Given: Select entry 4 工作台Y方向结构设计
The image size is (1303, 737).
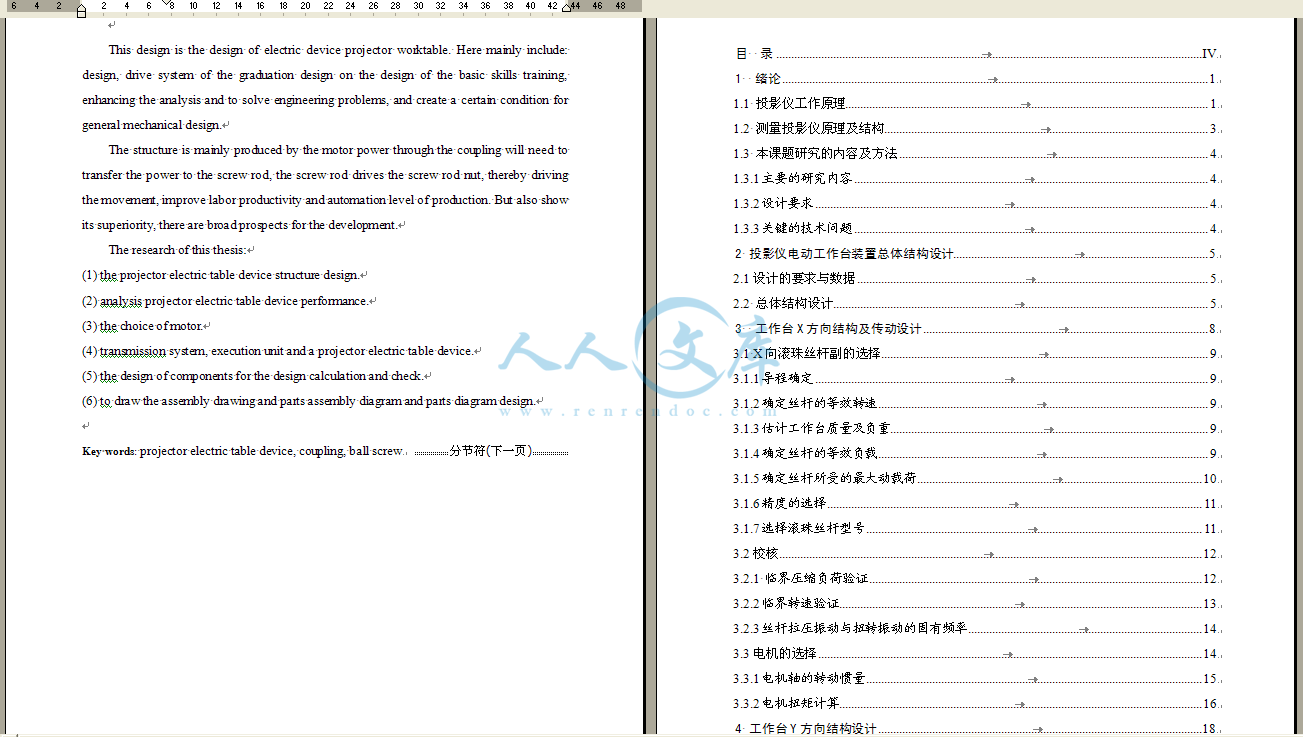Looking at the screenshot, I should [x=977, y=729].
